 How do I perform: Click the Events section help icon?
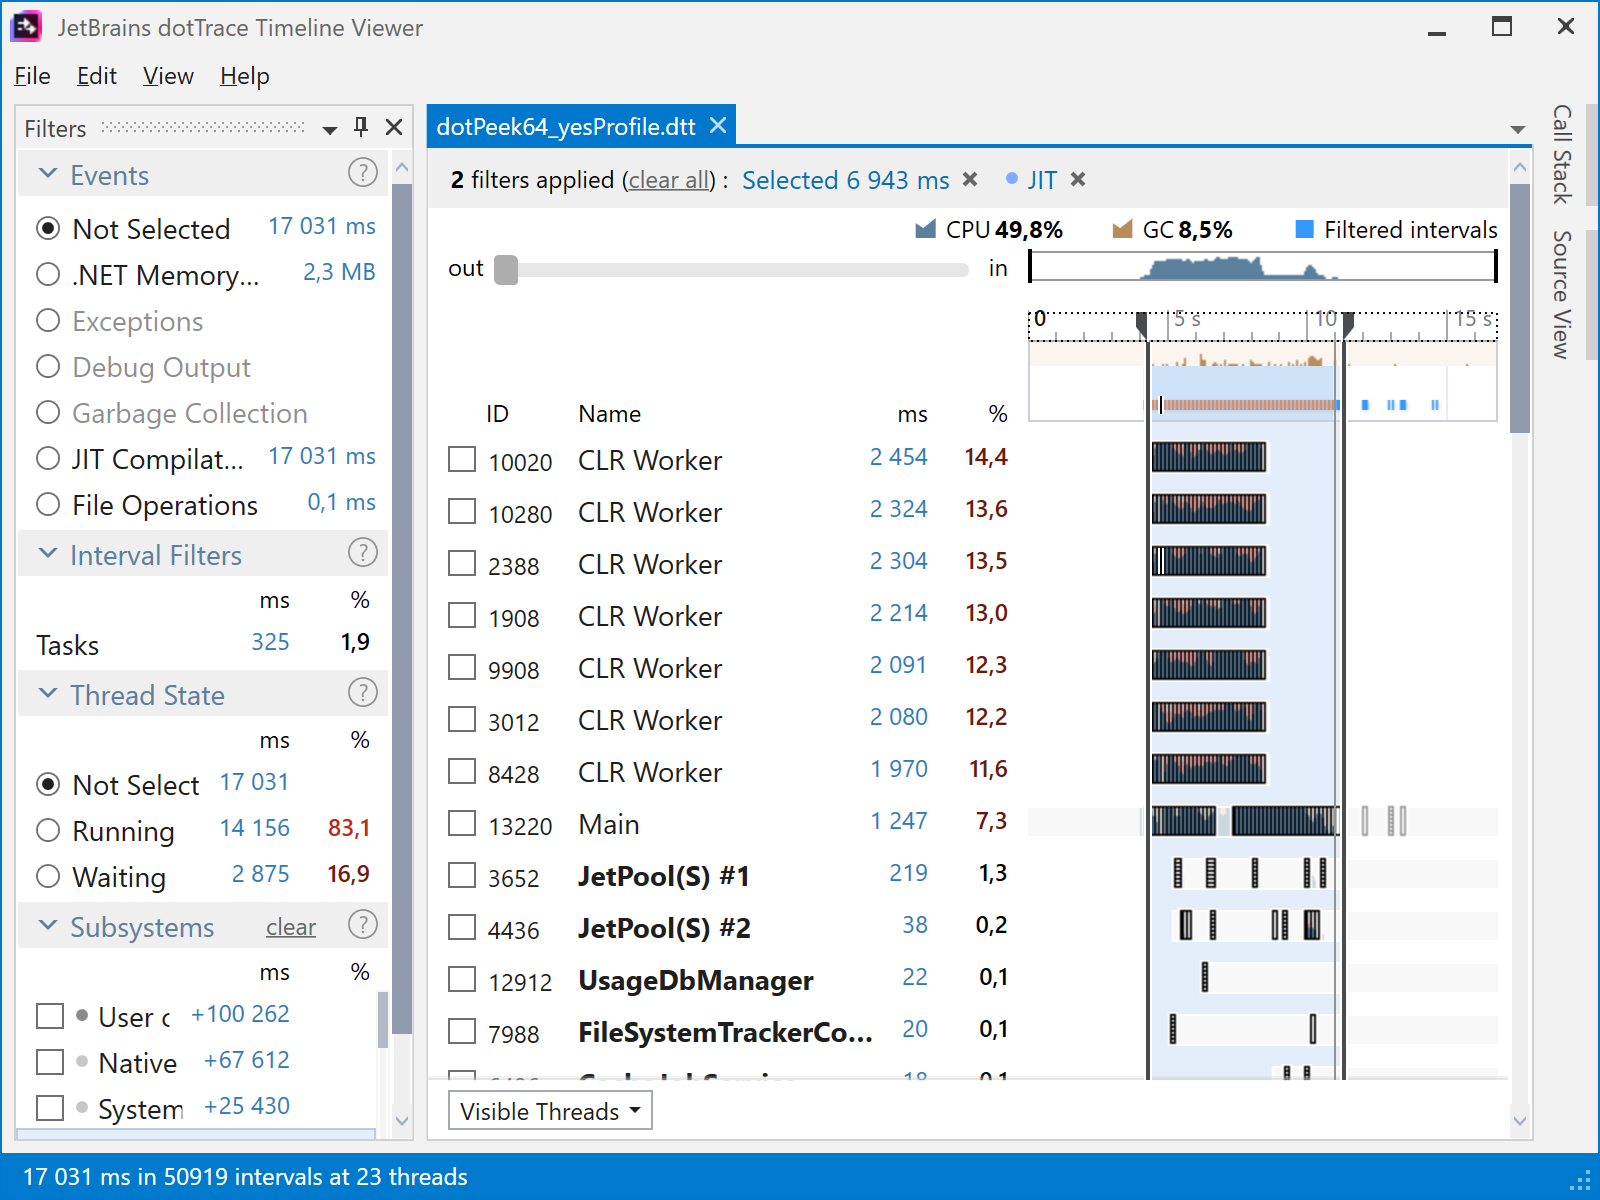pyautogui.click(x=362, y=173)
